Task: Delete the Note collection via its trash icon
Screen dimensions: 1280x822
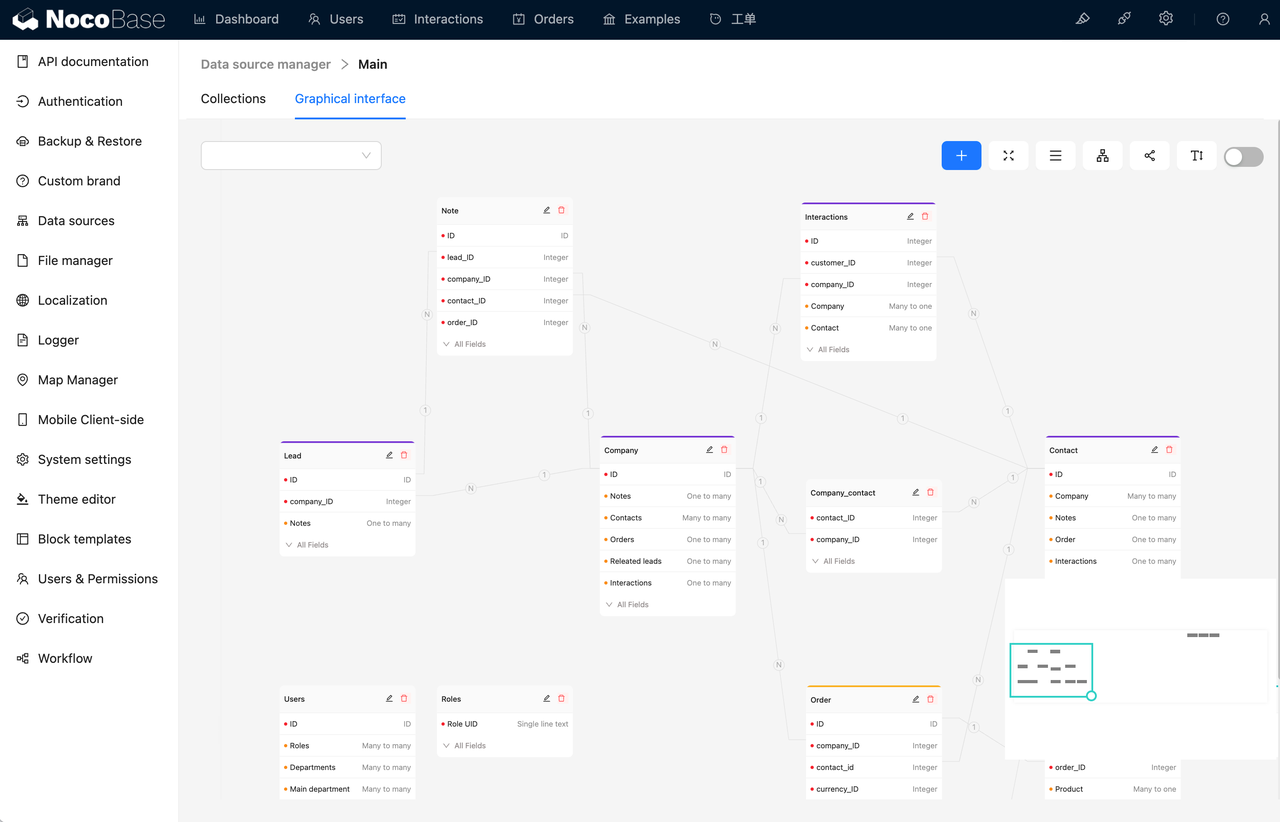Action: click(561, 210)
